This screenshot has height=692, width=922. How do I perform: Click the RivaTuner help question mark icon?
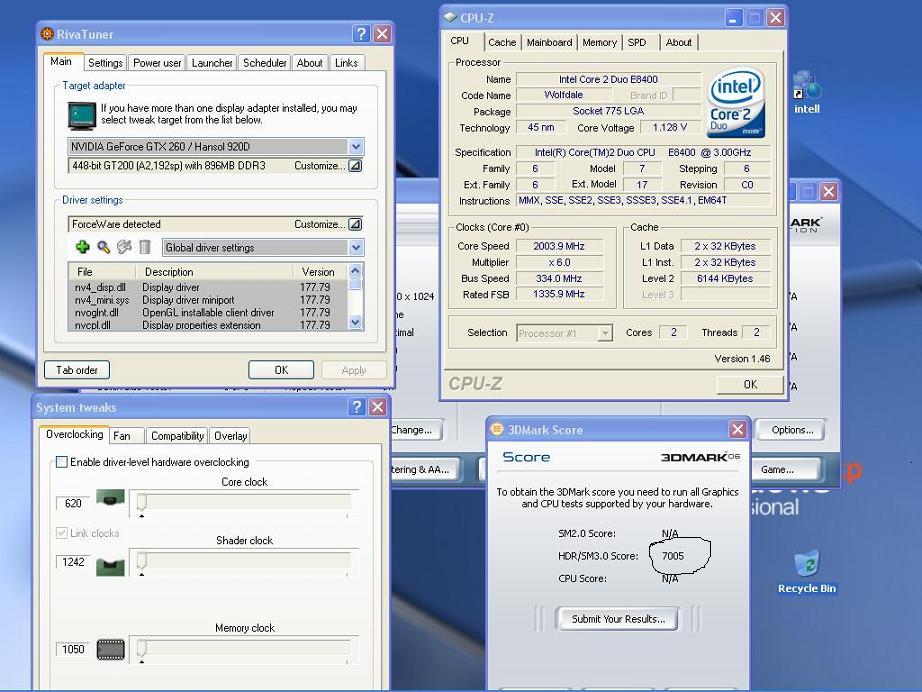pyautogui.click(x=361, y=34)
